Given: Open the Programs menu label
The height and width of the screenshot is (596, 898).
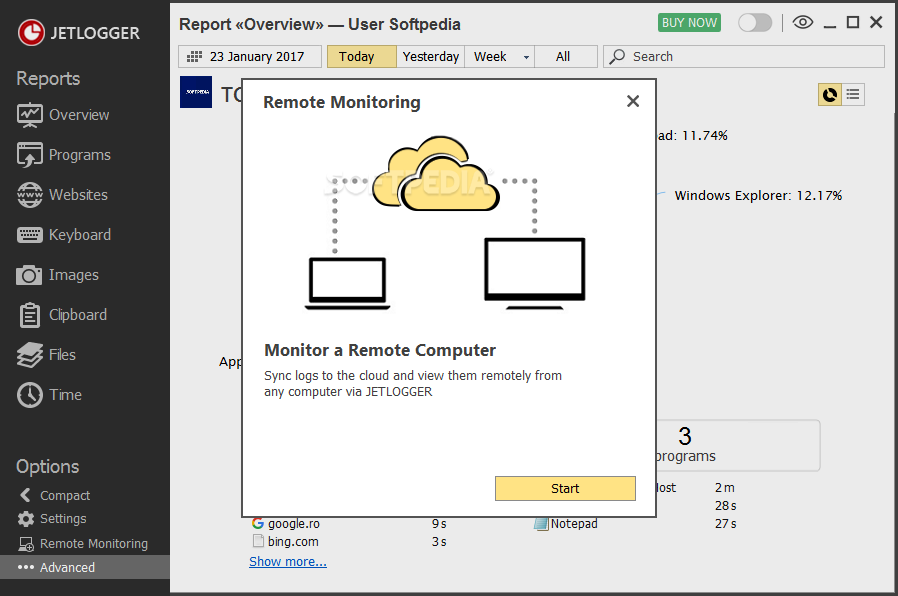Looking at the screenshot, I should (80, 155).
